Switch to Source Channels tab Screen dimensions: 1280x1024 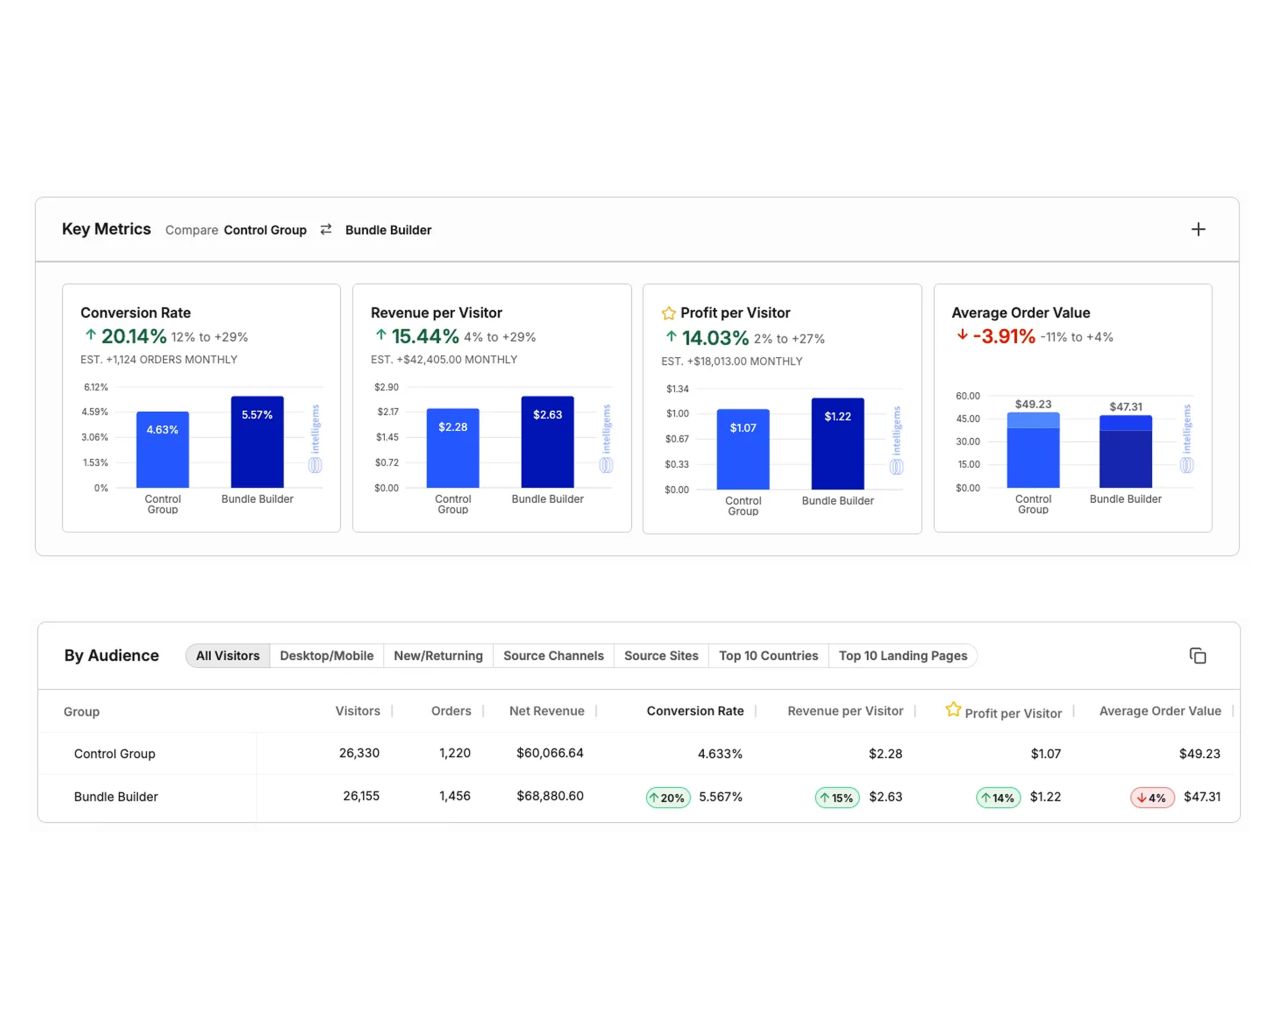click(x=553, y=656)
